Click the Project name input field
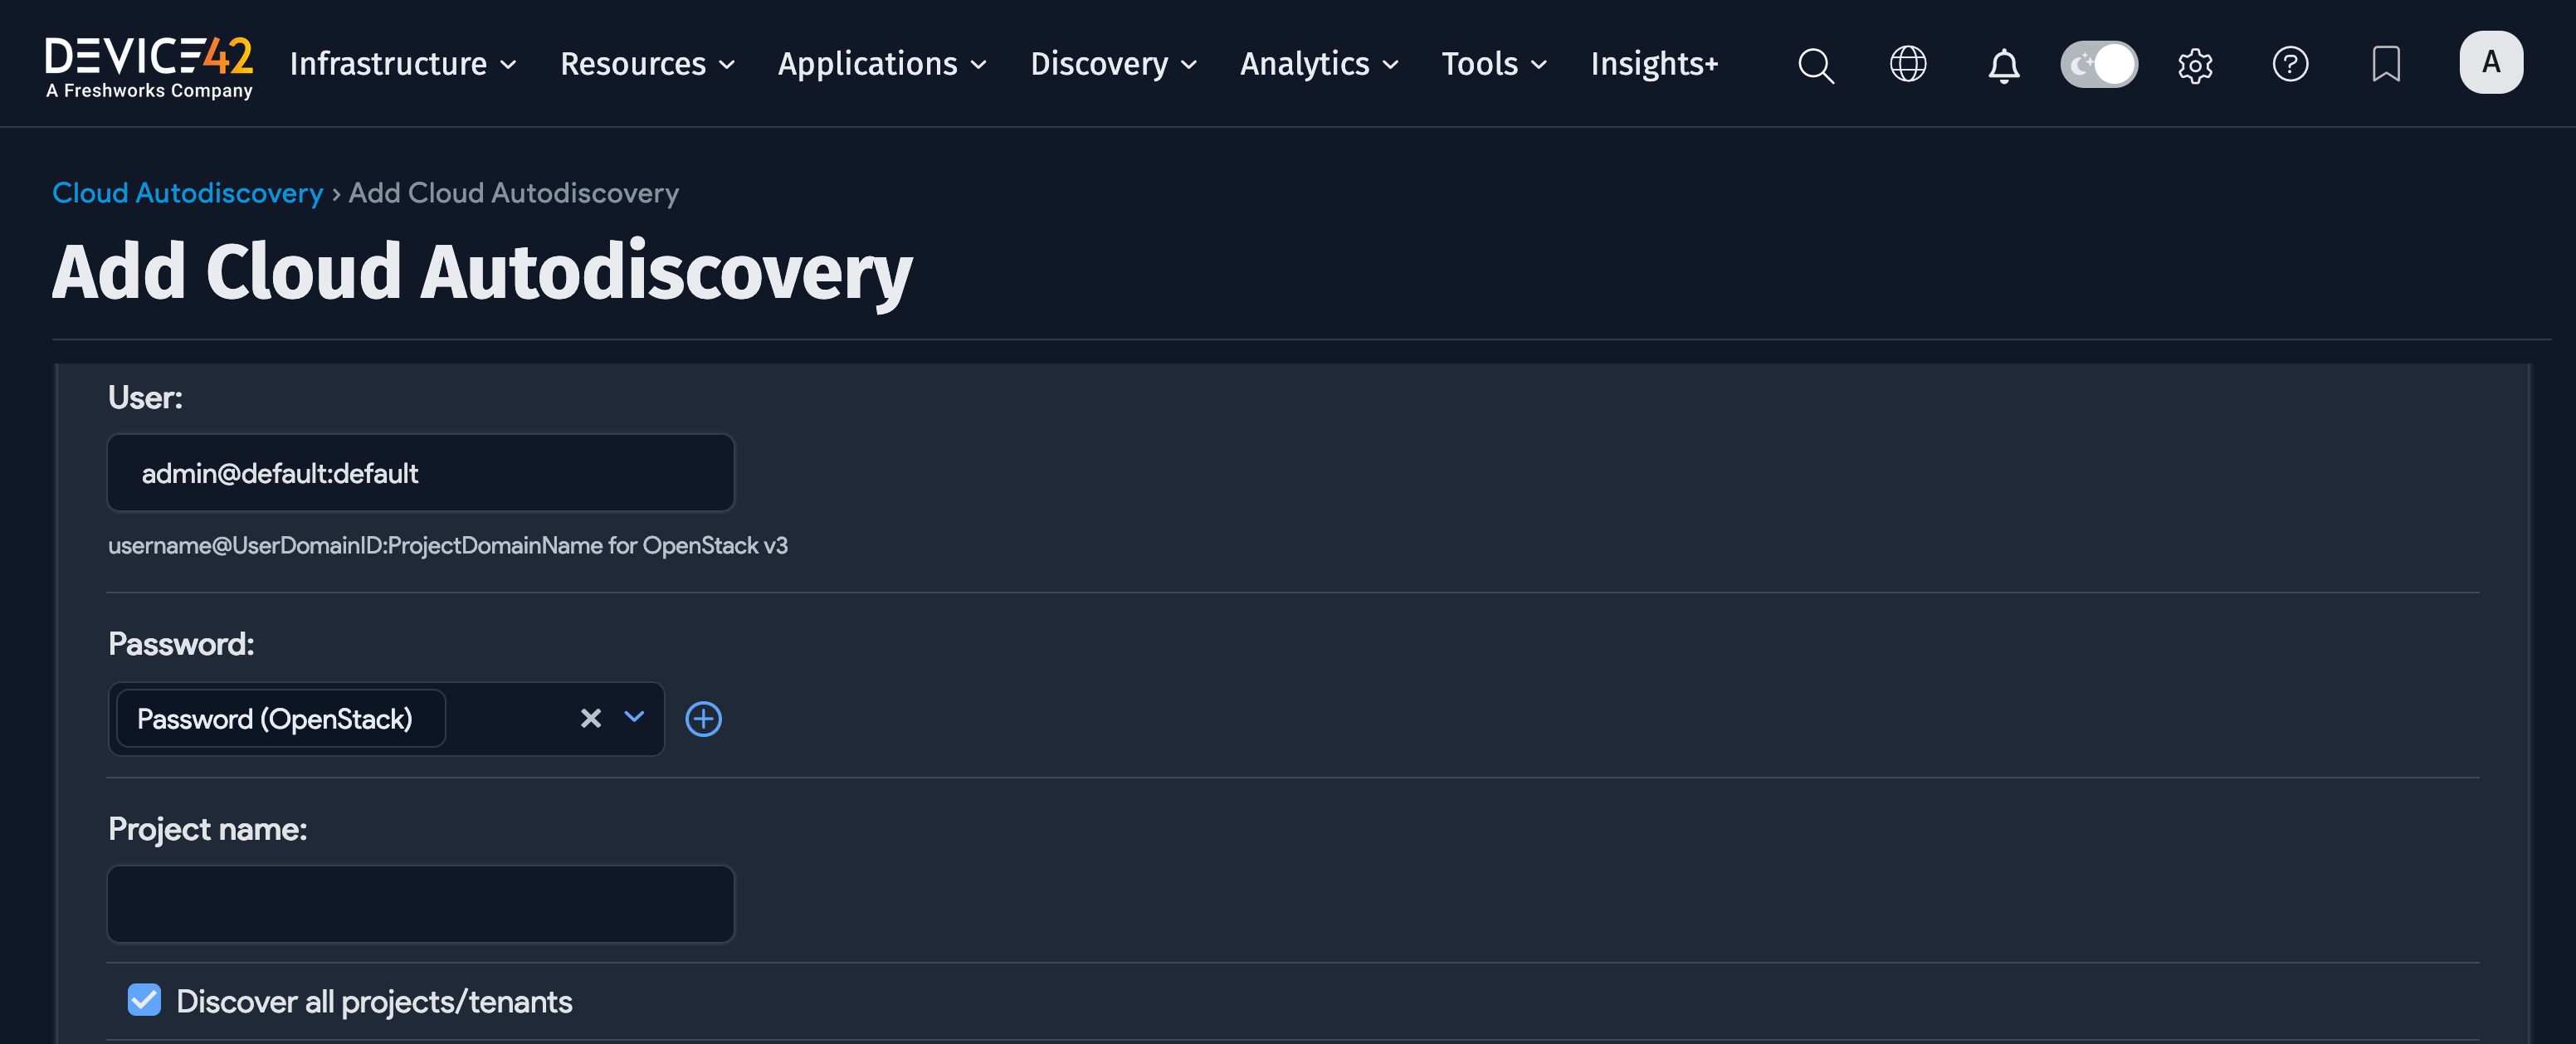2576x1044 pixels. click(420, 903)
